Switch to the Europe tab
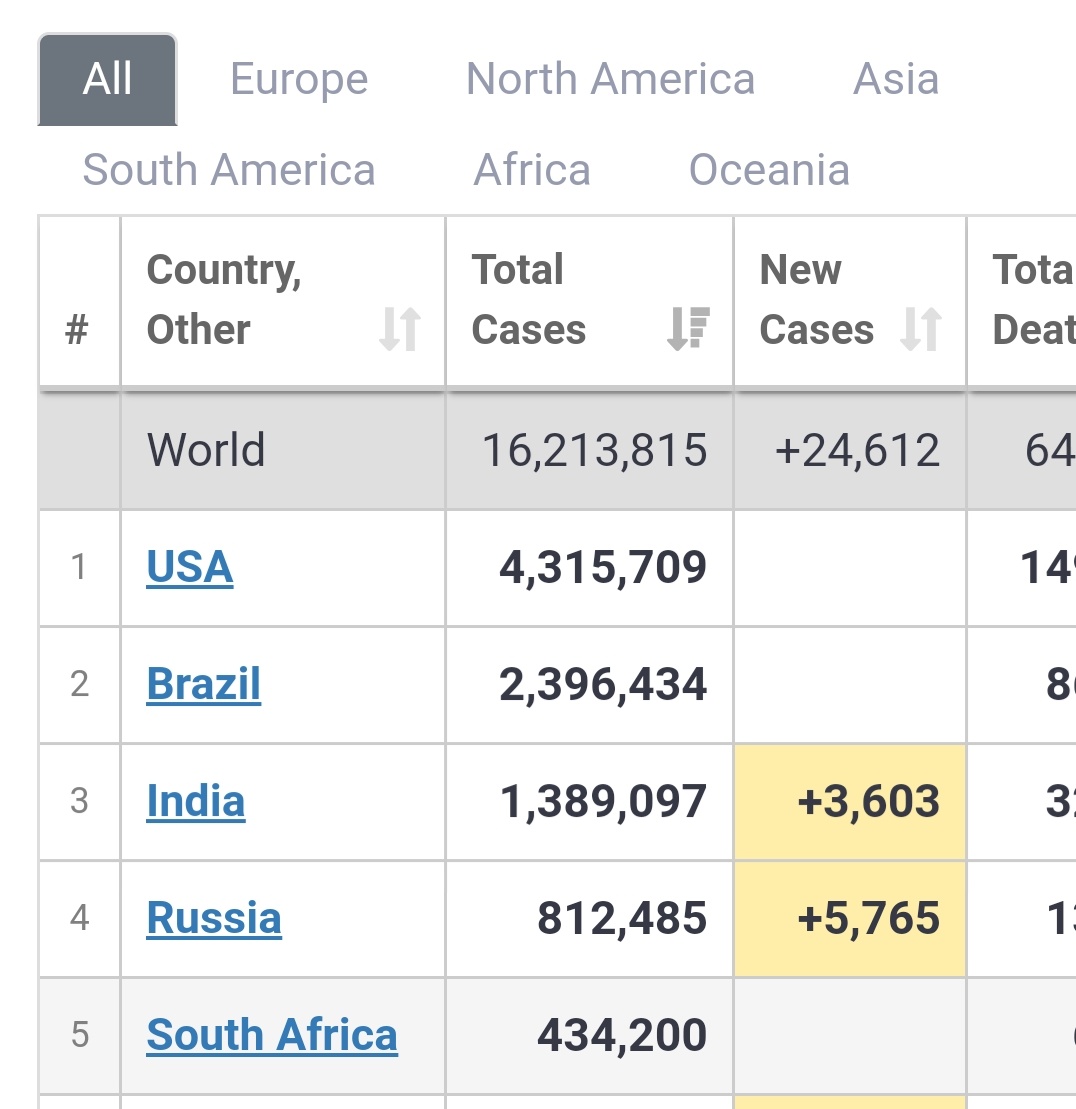This screenshot has height=1109, width=1076. click(x=299, y=79)
